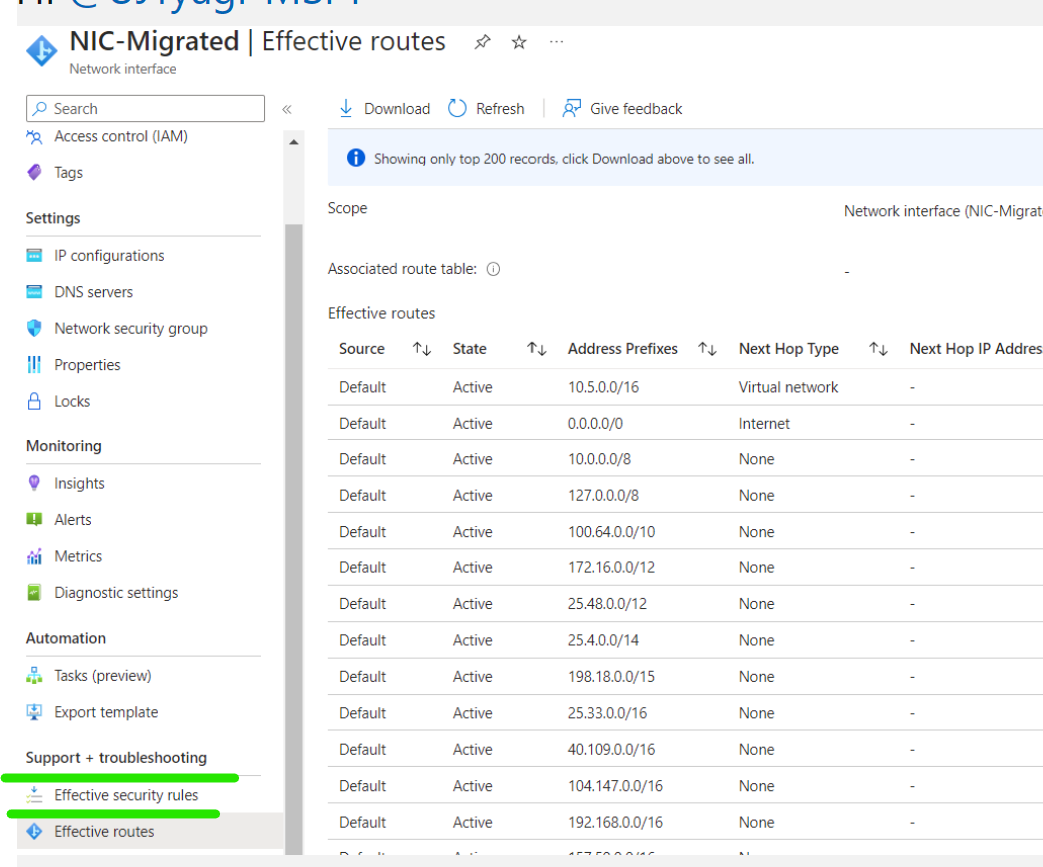Image resolution: width=1043 pixels, height=867 pixels.
Task: Click the Access control (IAM) icon
Action: (34, 137)
